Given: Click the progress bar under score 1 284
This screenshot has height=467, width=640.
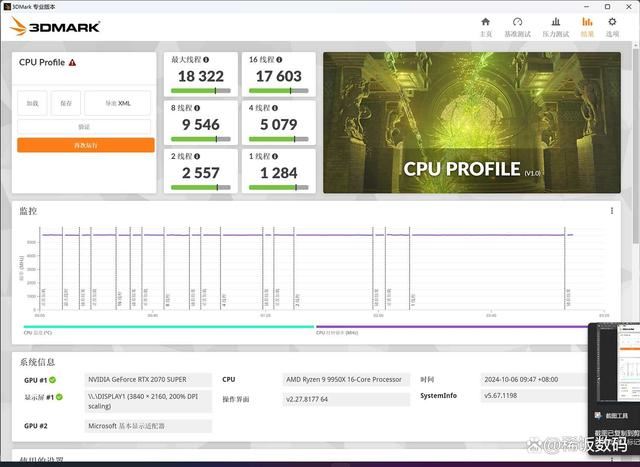Looking at the screenshot, I should tap(279, 187).
